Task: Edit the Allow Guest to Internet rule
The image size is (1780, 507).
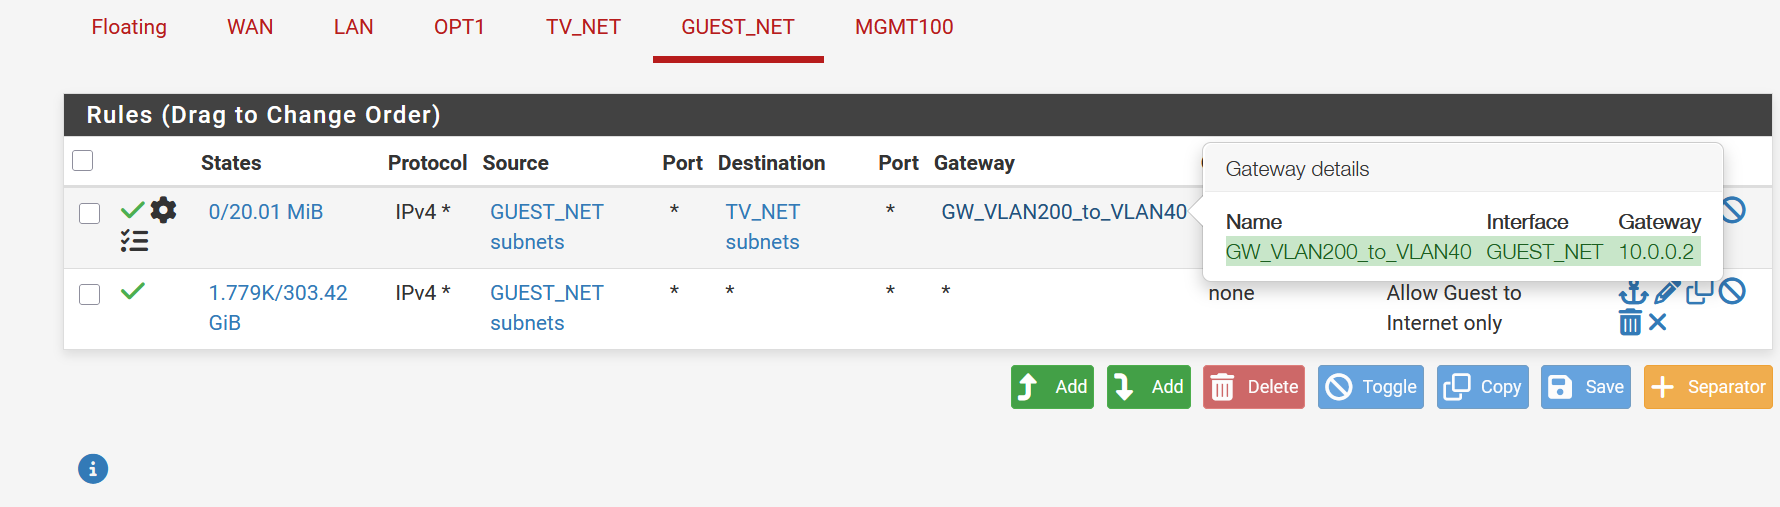Action: (1666, 292)
